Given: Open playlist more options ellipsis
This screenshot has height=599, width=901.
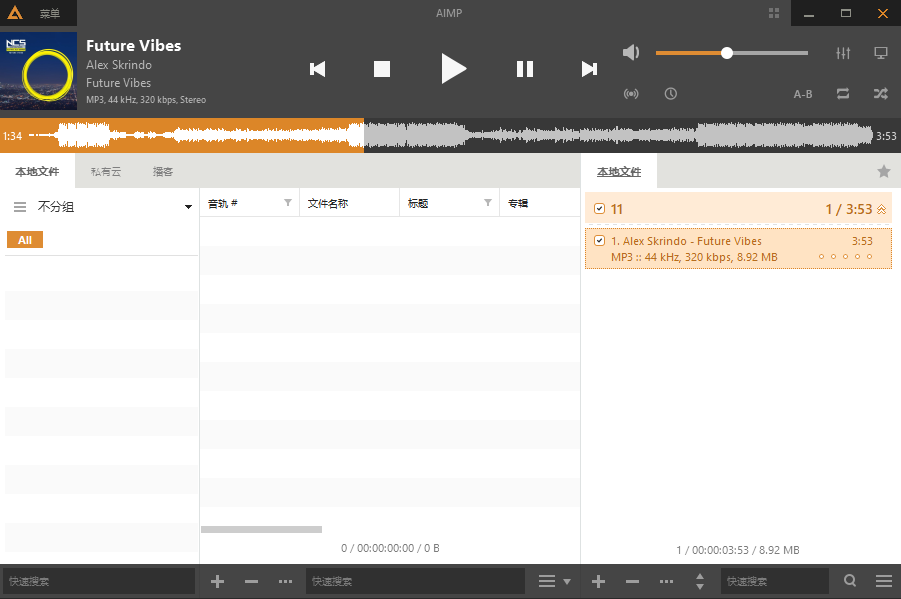Looking at the screenshot, I should [666, 582].
